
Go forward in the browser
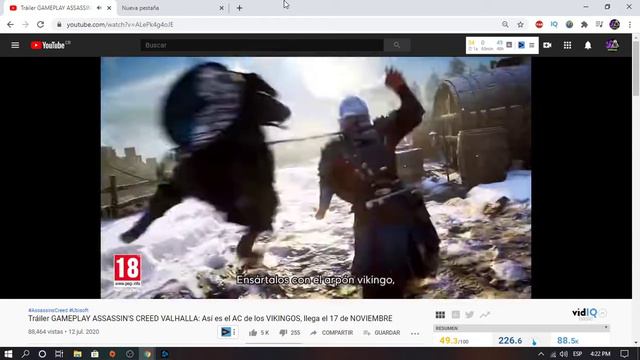(25, 24)
